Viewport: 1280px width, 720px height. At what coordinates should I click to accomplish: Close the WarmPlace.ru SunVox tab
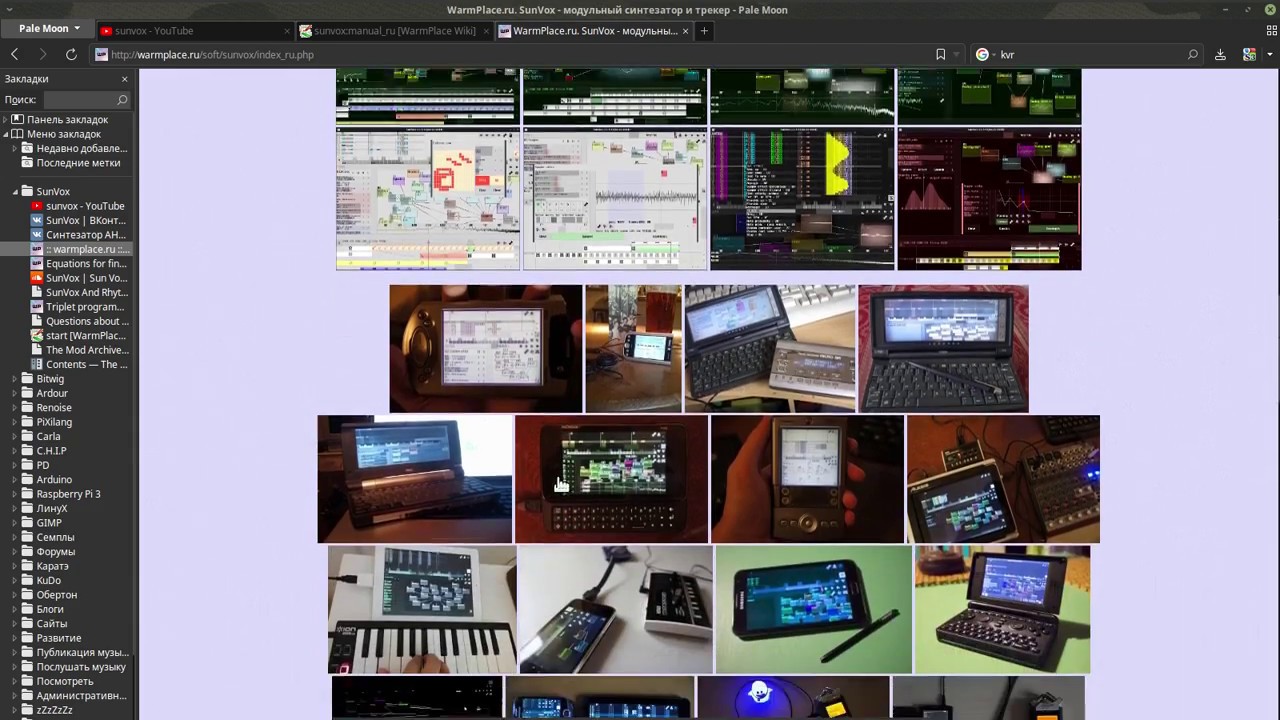pyautogui.click(x=687, y=31)
